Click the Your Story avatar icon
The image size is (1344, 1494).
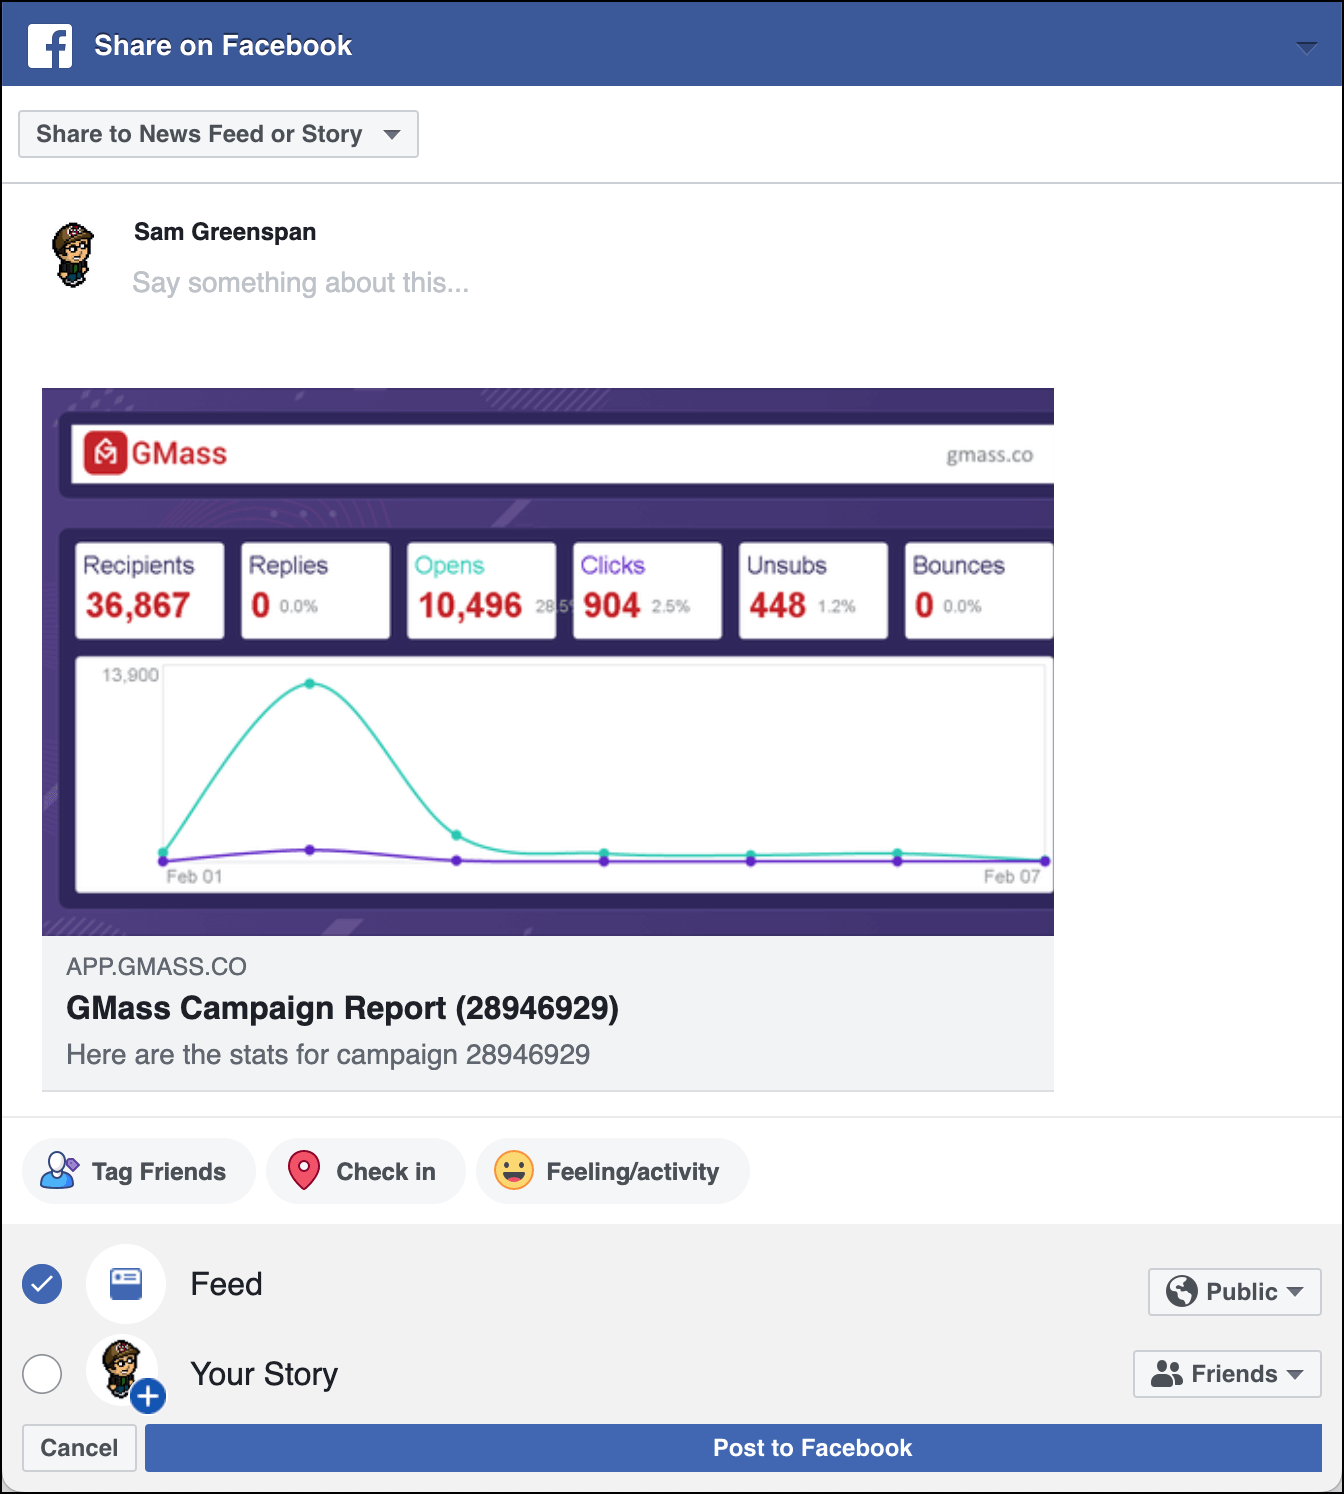pyautogui.click(x=123, y=1370)
